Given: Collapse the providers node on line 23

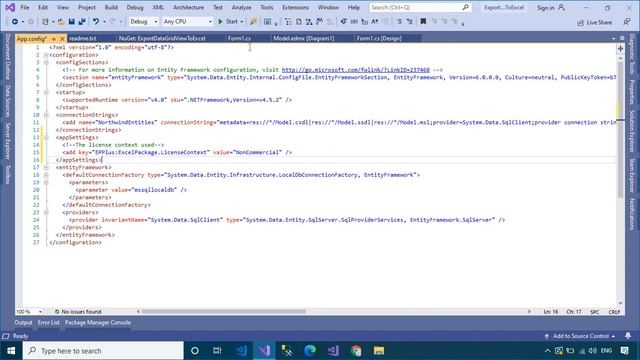Looking at the screenshot, I should pyautogui.click(x=46, y=212).
